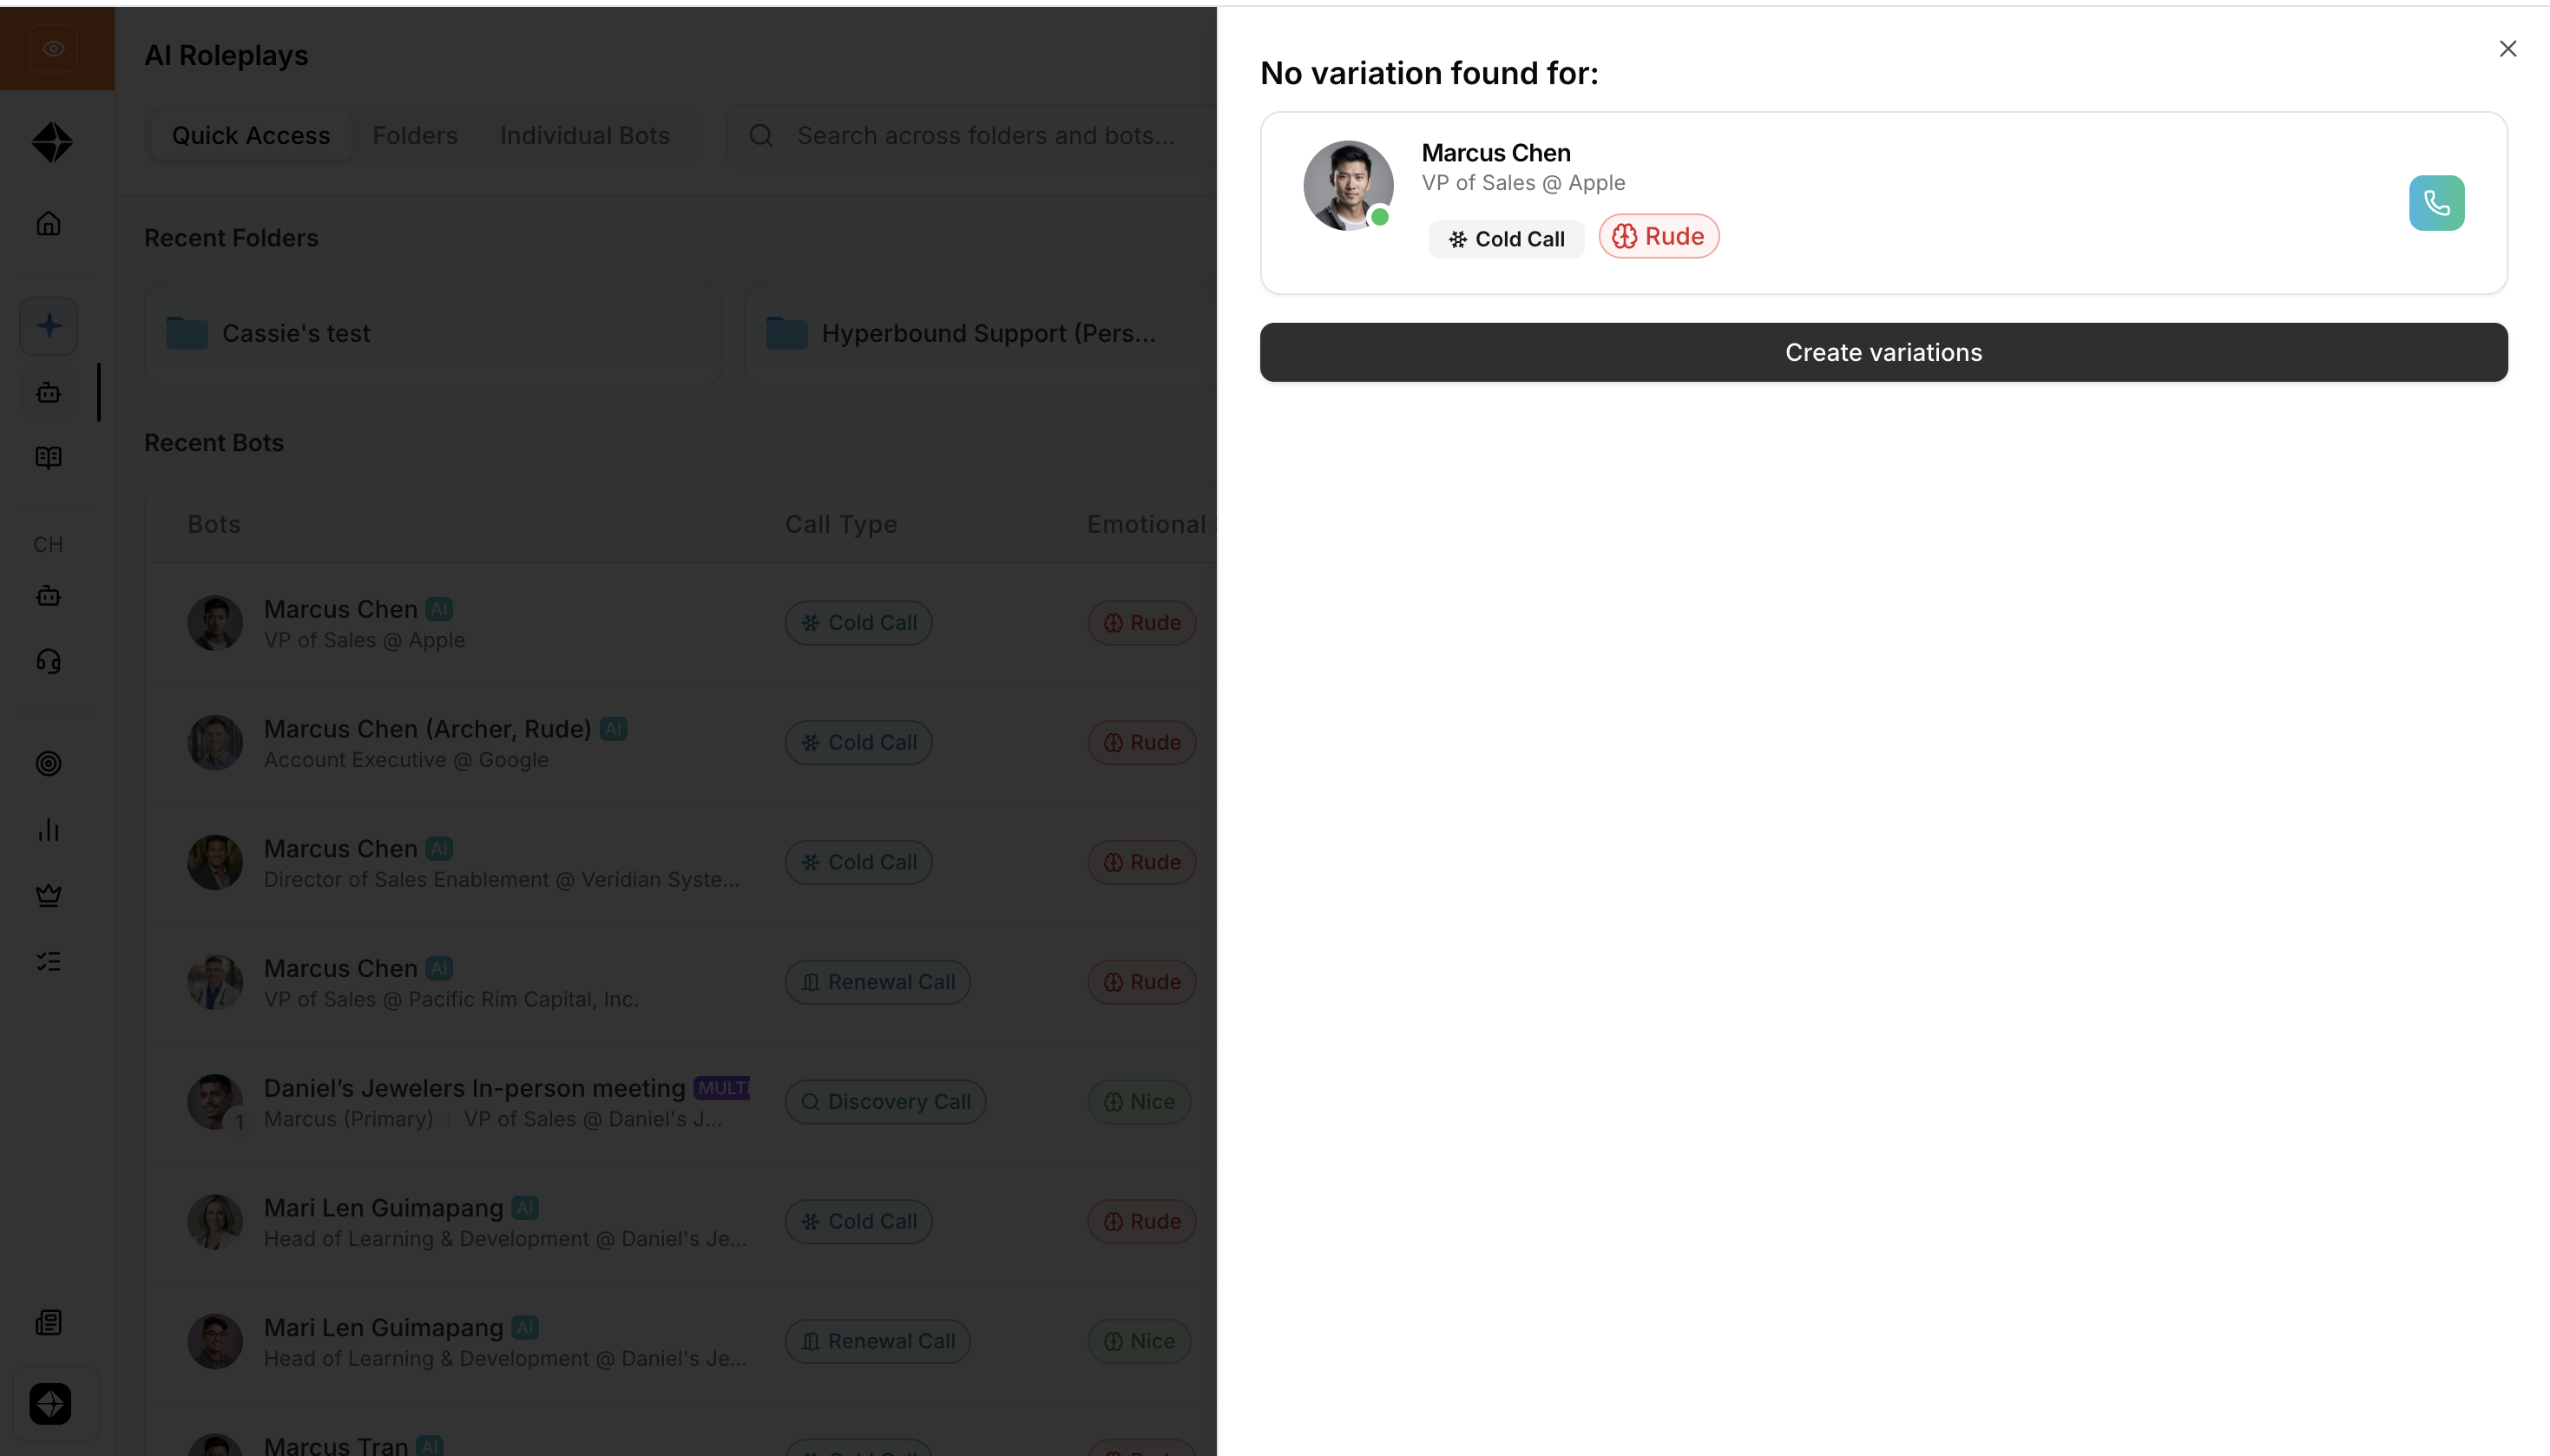Viewport: 2550px width, 1456px height.
Task: Switch to the Individual Bots tab
Action: [x=585, y=135]
